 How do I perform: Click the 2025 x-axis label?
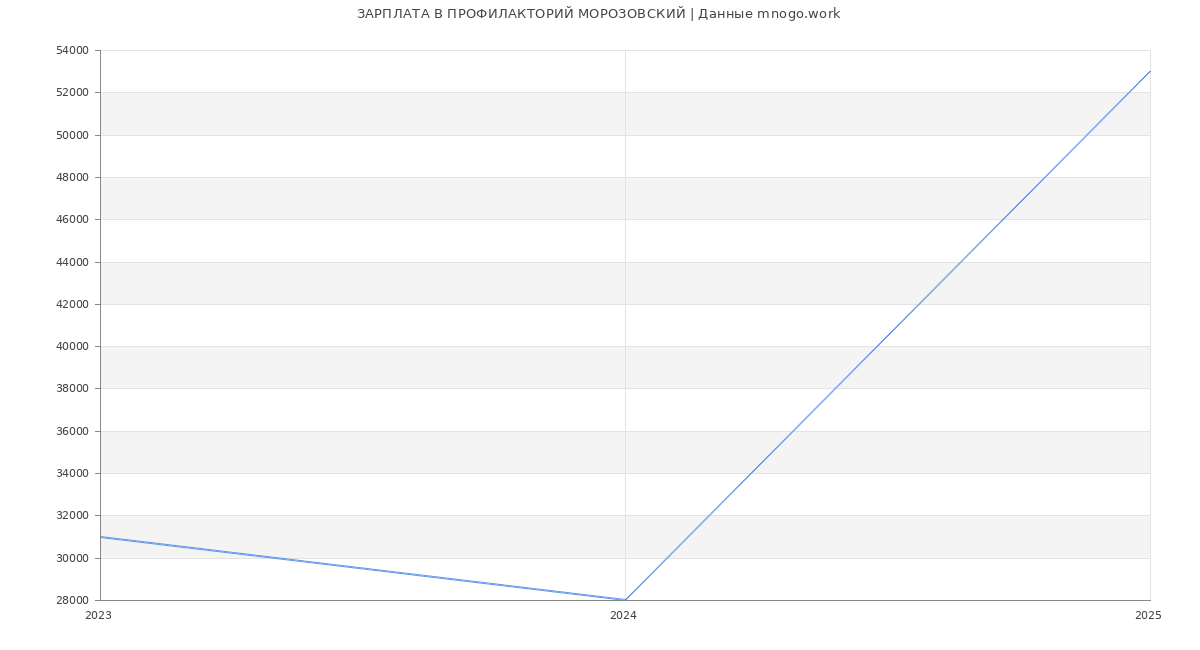click(x=1148, y=616)
